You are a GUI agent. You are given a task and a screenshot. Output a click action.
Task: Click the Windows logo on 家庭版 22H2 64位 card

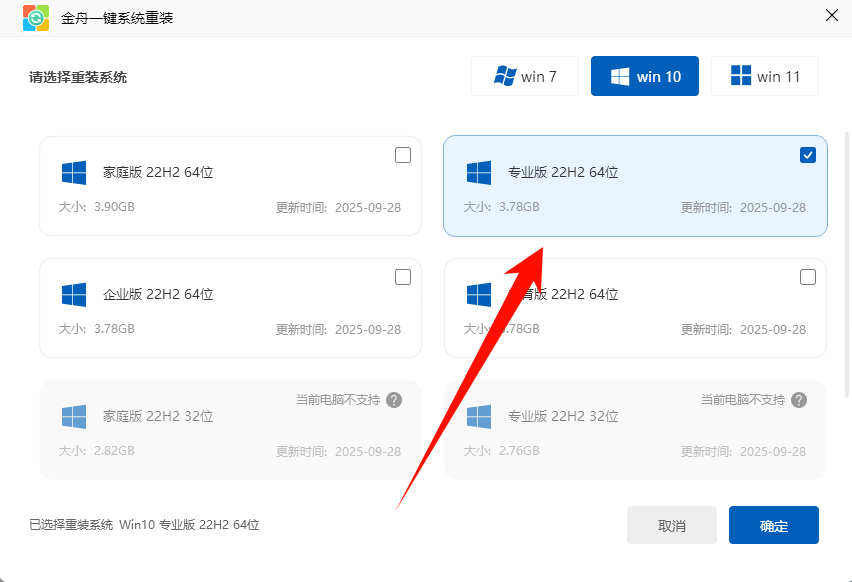(72, 171)
